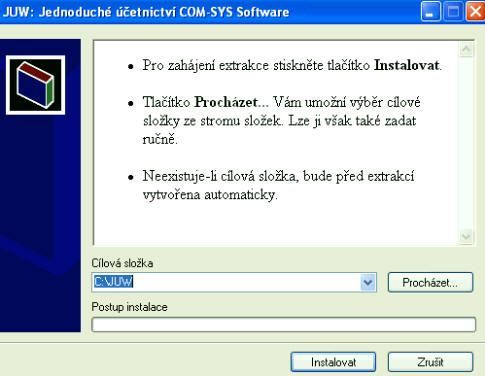Click the bold word Procházet in instructions
Screen dimensions: 485x376
click(x=226, y=102)
